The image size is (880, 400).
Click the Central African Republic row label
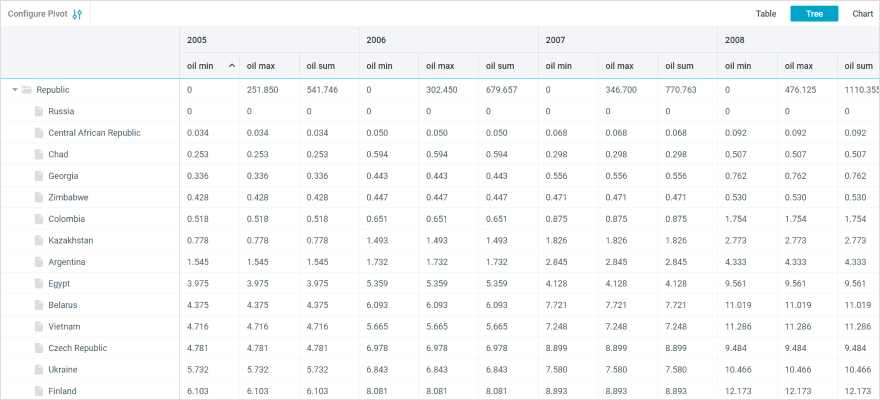[94, 133]
